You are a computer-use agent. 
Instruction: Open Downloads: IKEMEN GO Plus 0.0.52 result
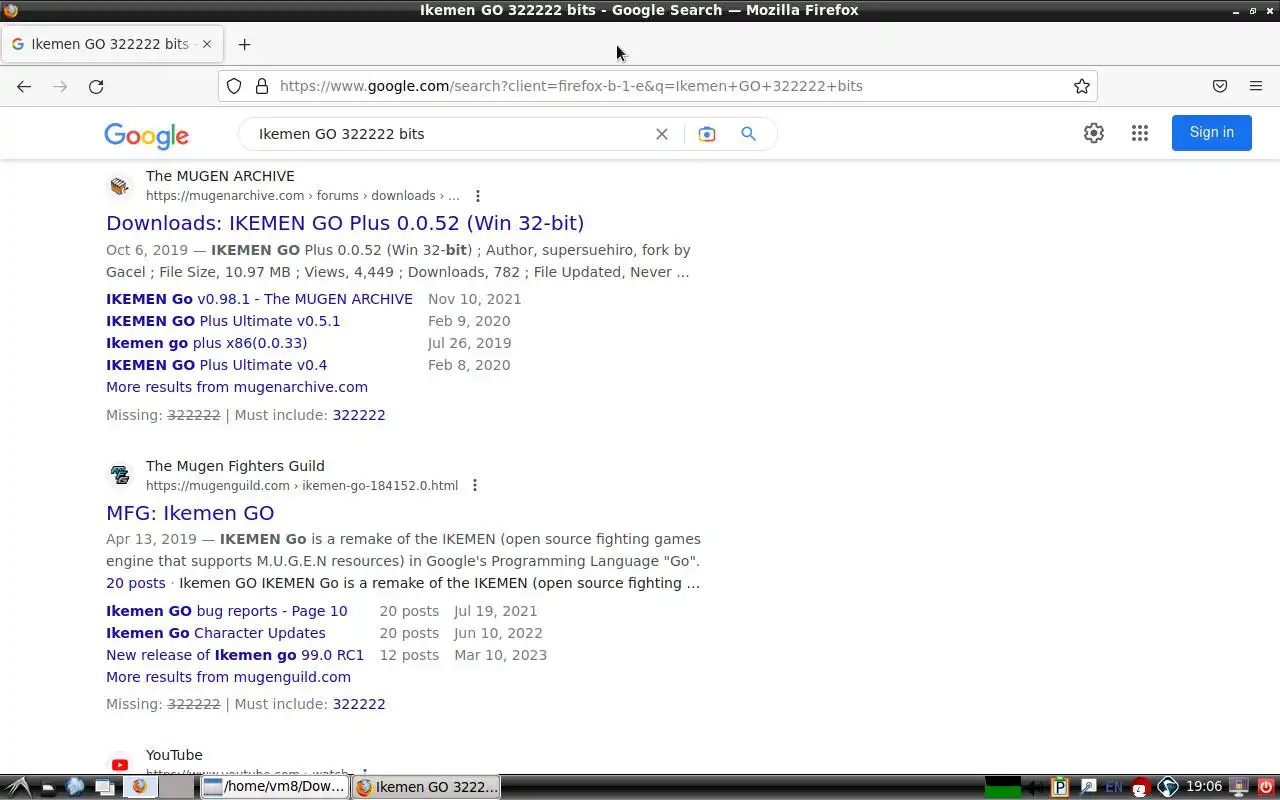pyautogui.click(x=345, y=223)
